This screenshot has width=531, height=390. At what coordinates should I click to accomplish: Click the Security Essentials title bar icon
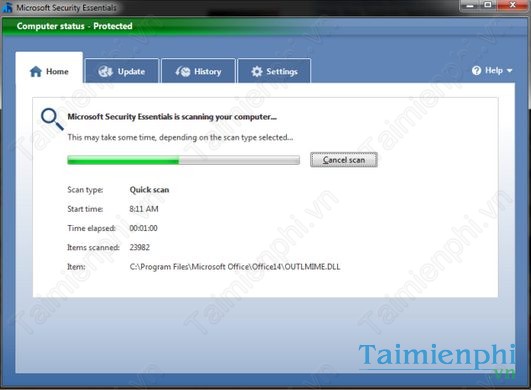coord(7,7)
